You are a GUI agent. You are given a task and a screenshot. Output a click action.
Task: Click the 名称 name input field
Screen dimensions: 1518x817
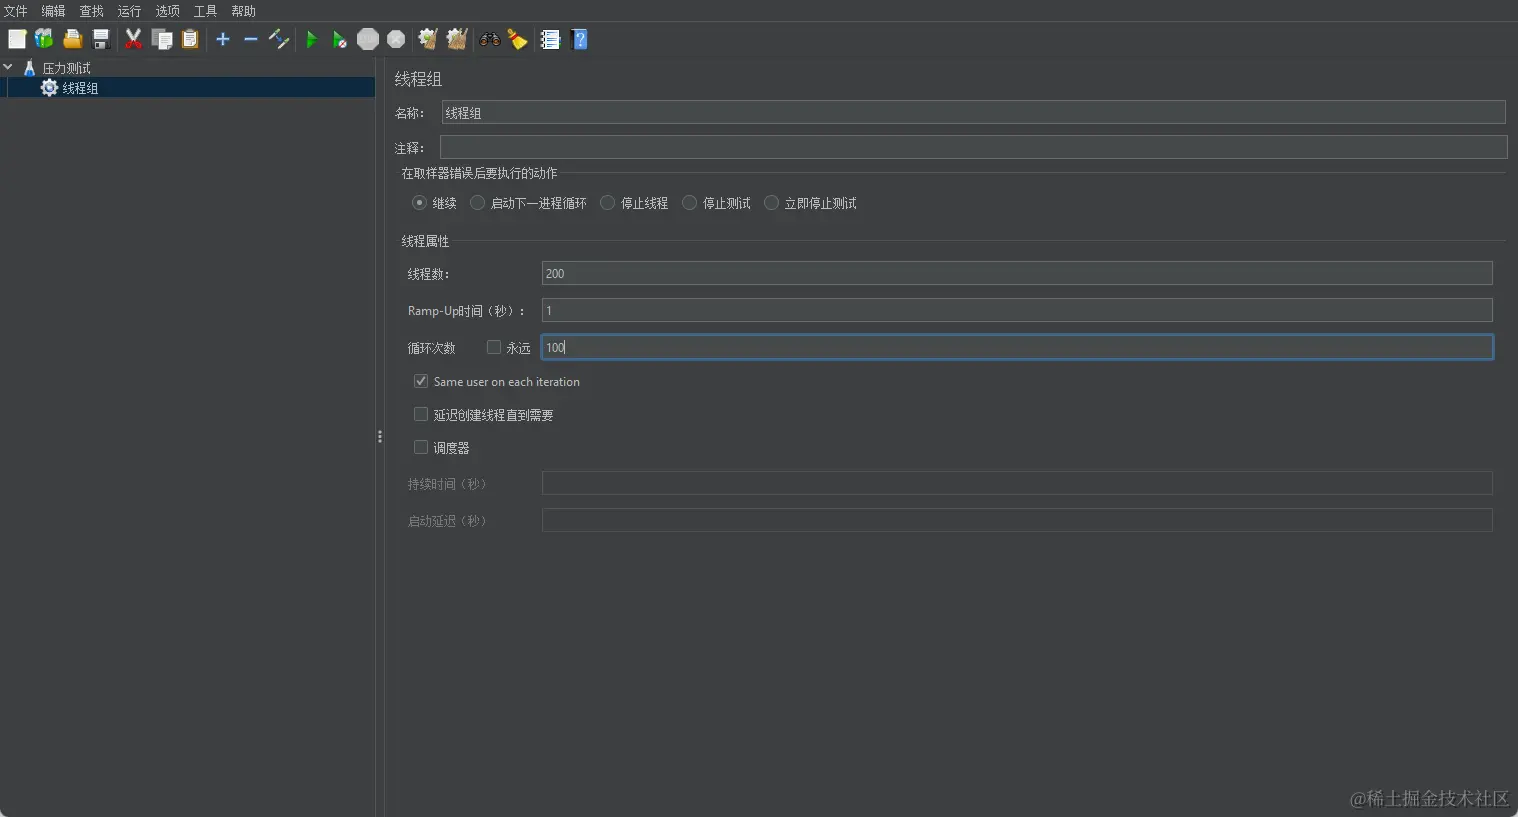973,112
